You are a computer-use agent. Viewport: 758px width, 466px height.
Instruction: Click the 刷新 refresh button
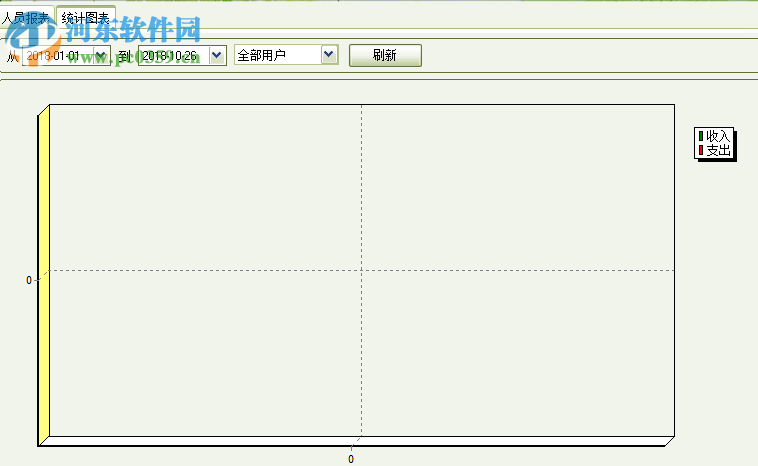coord(385,55)
